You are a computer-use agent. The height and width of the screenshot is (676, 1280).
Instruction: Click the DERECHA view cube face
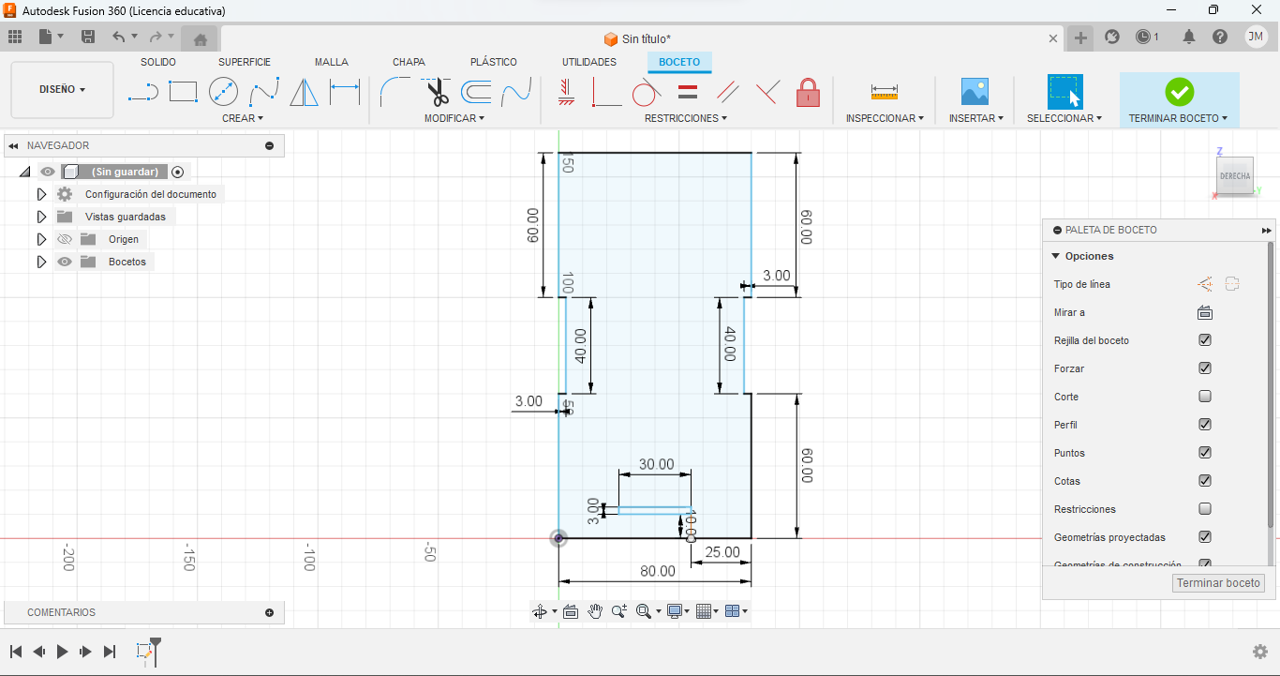point(1235,176)
